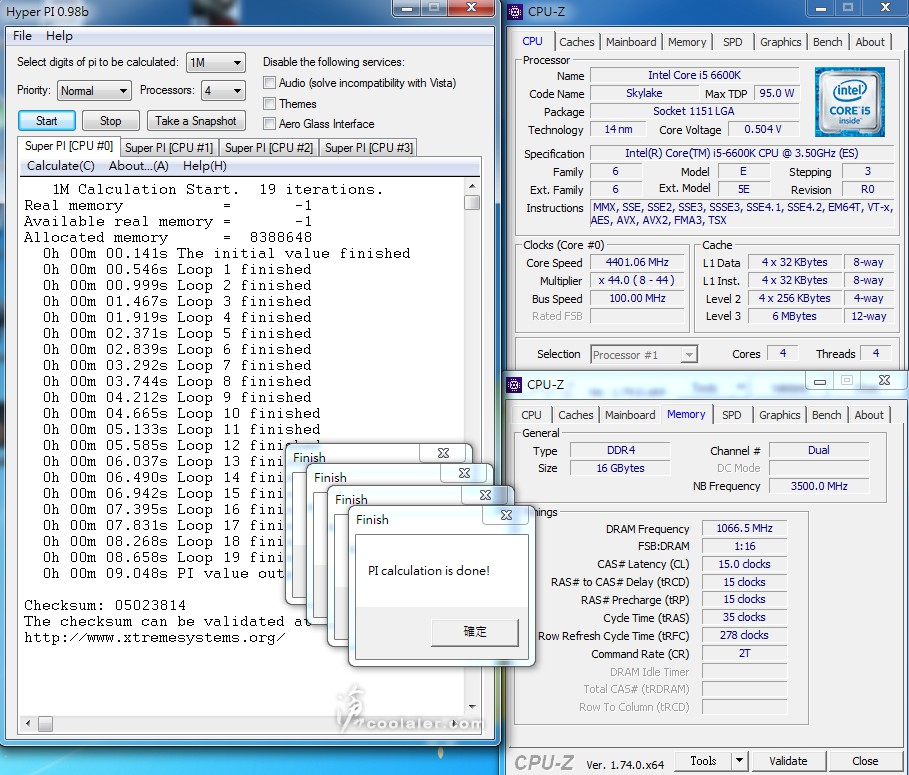The image size is (909, 775).
Task: Open SPD tab in top CPU-Z window
Action: [732, 42]
